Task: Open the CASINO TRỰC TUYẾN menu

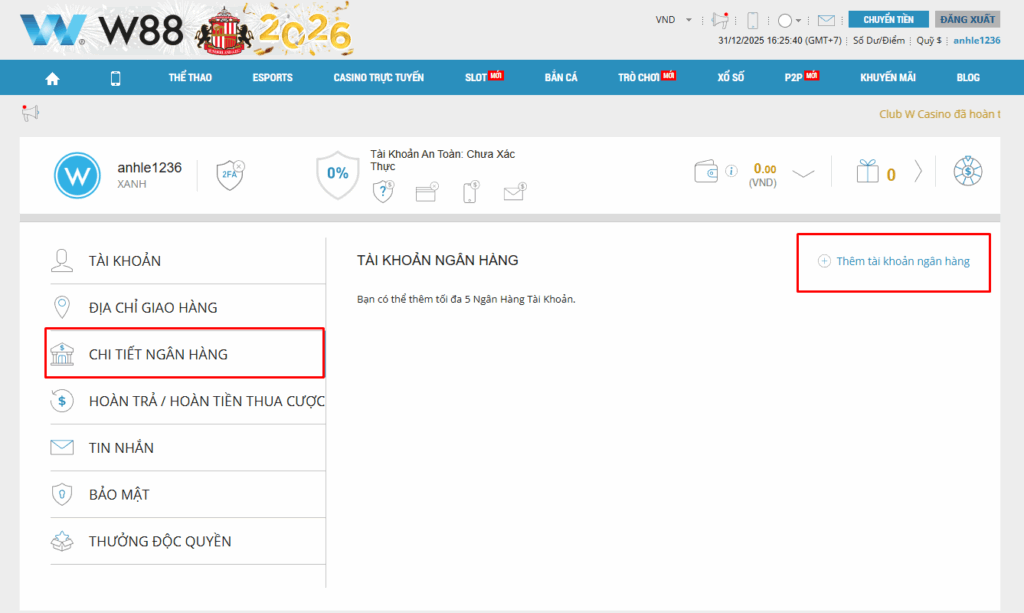Action: (378, 78)
